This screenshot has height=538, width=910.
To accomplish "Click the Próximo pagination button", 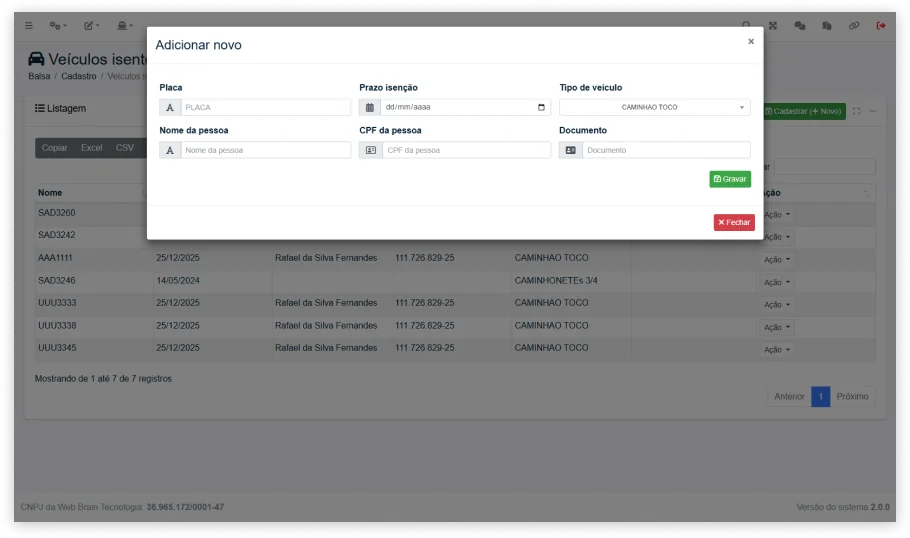I will (853, 396).
